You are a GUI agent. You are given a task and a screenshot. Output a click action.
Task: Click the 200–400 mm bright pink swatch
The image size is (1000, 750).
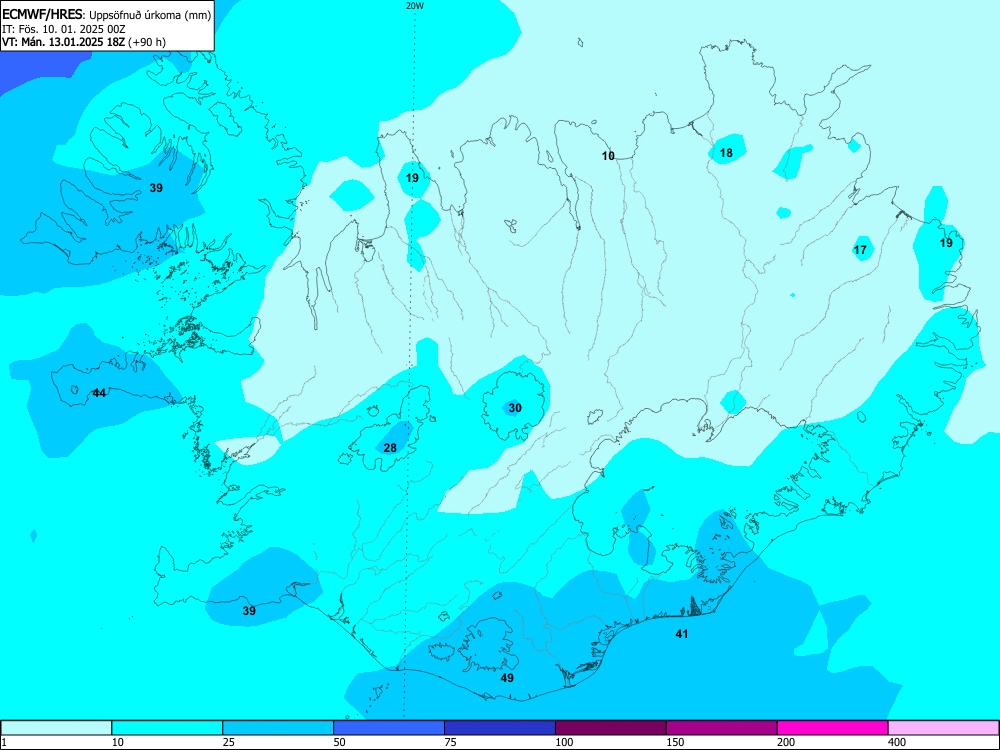point(833,728)
